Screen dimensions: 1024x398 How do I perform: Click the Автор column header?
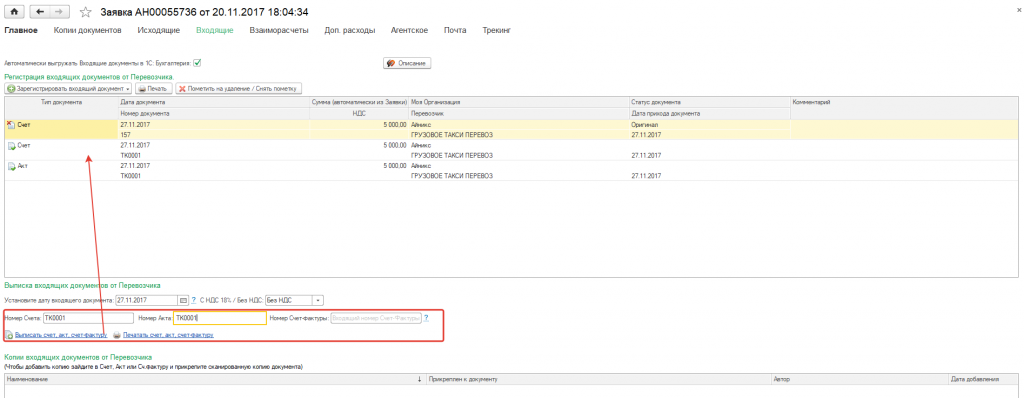pos(859,379)
